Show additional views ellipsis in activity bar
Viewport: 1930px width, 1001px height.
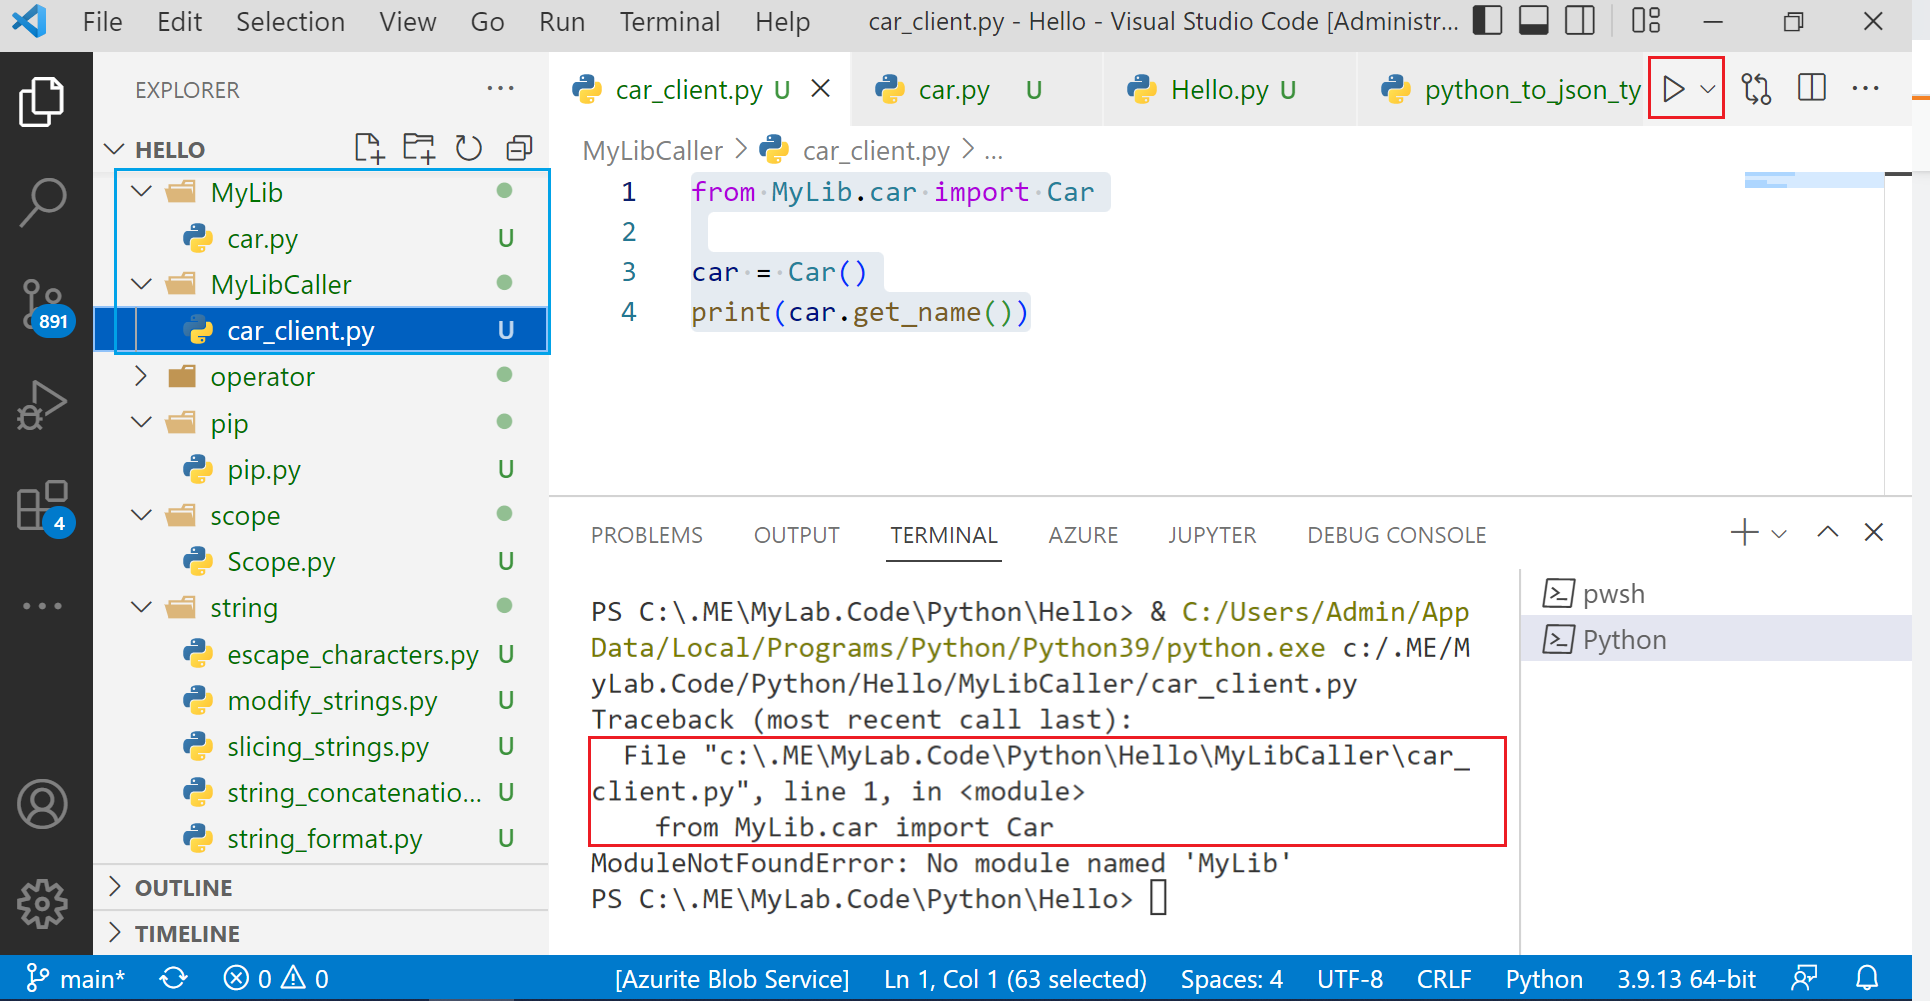(42, 606)
